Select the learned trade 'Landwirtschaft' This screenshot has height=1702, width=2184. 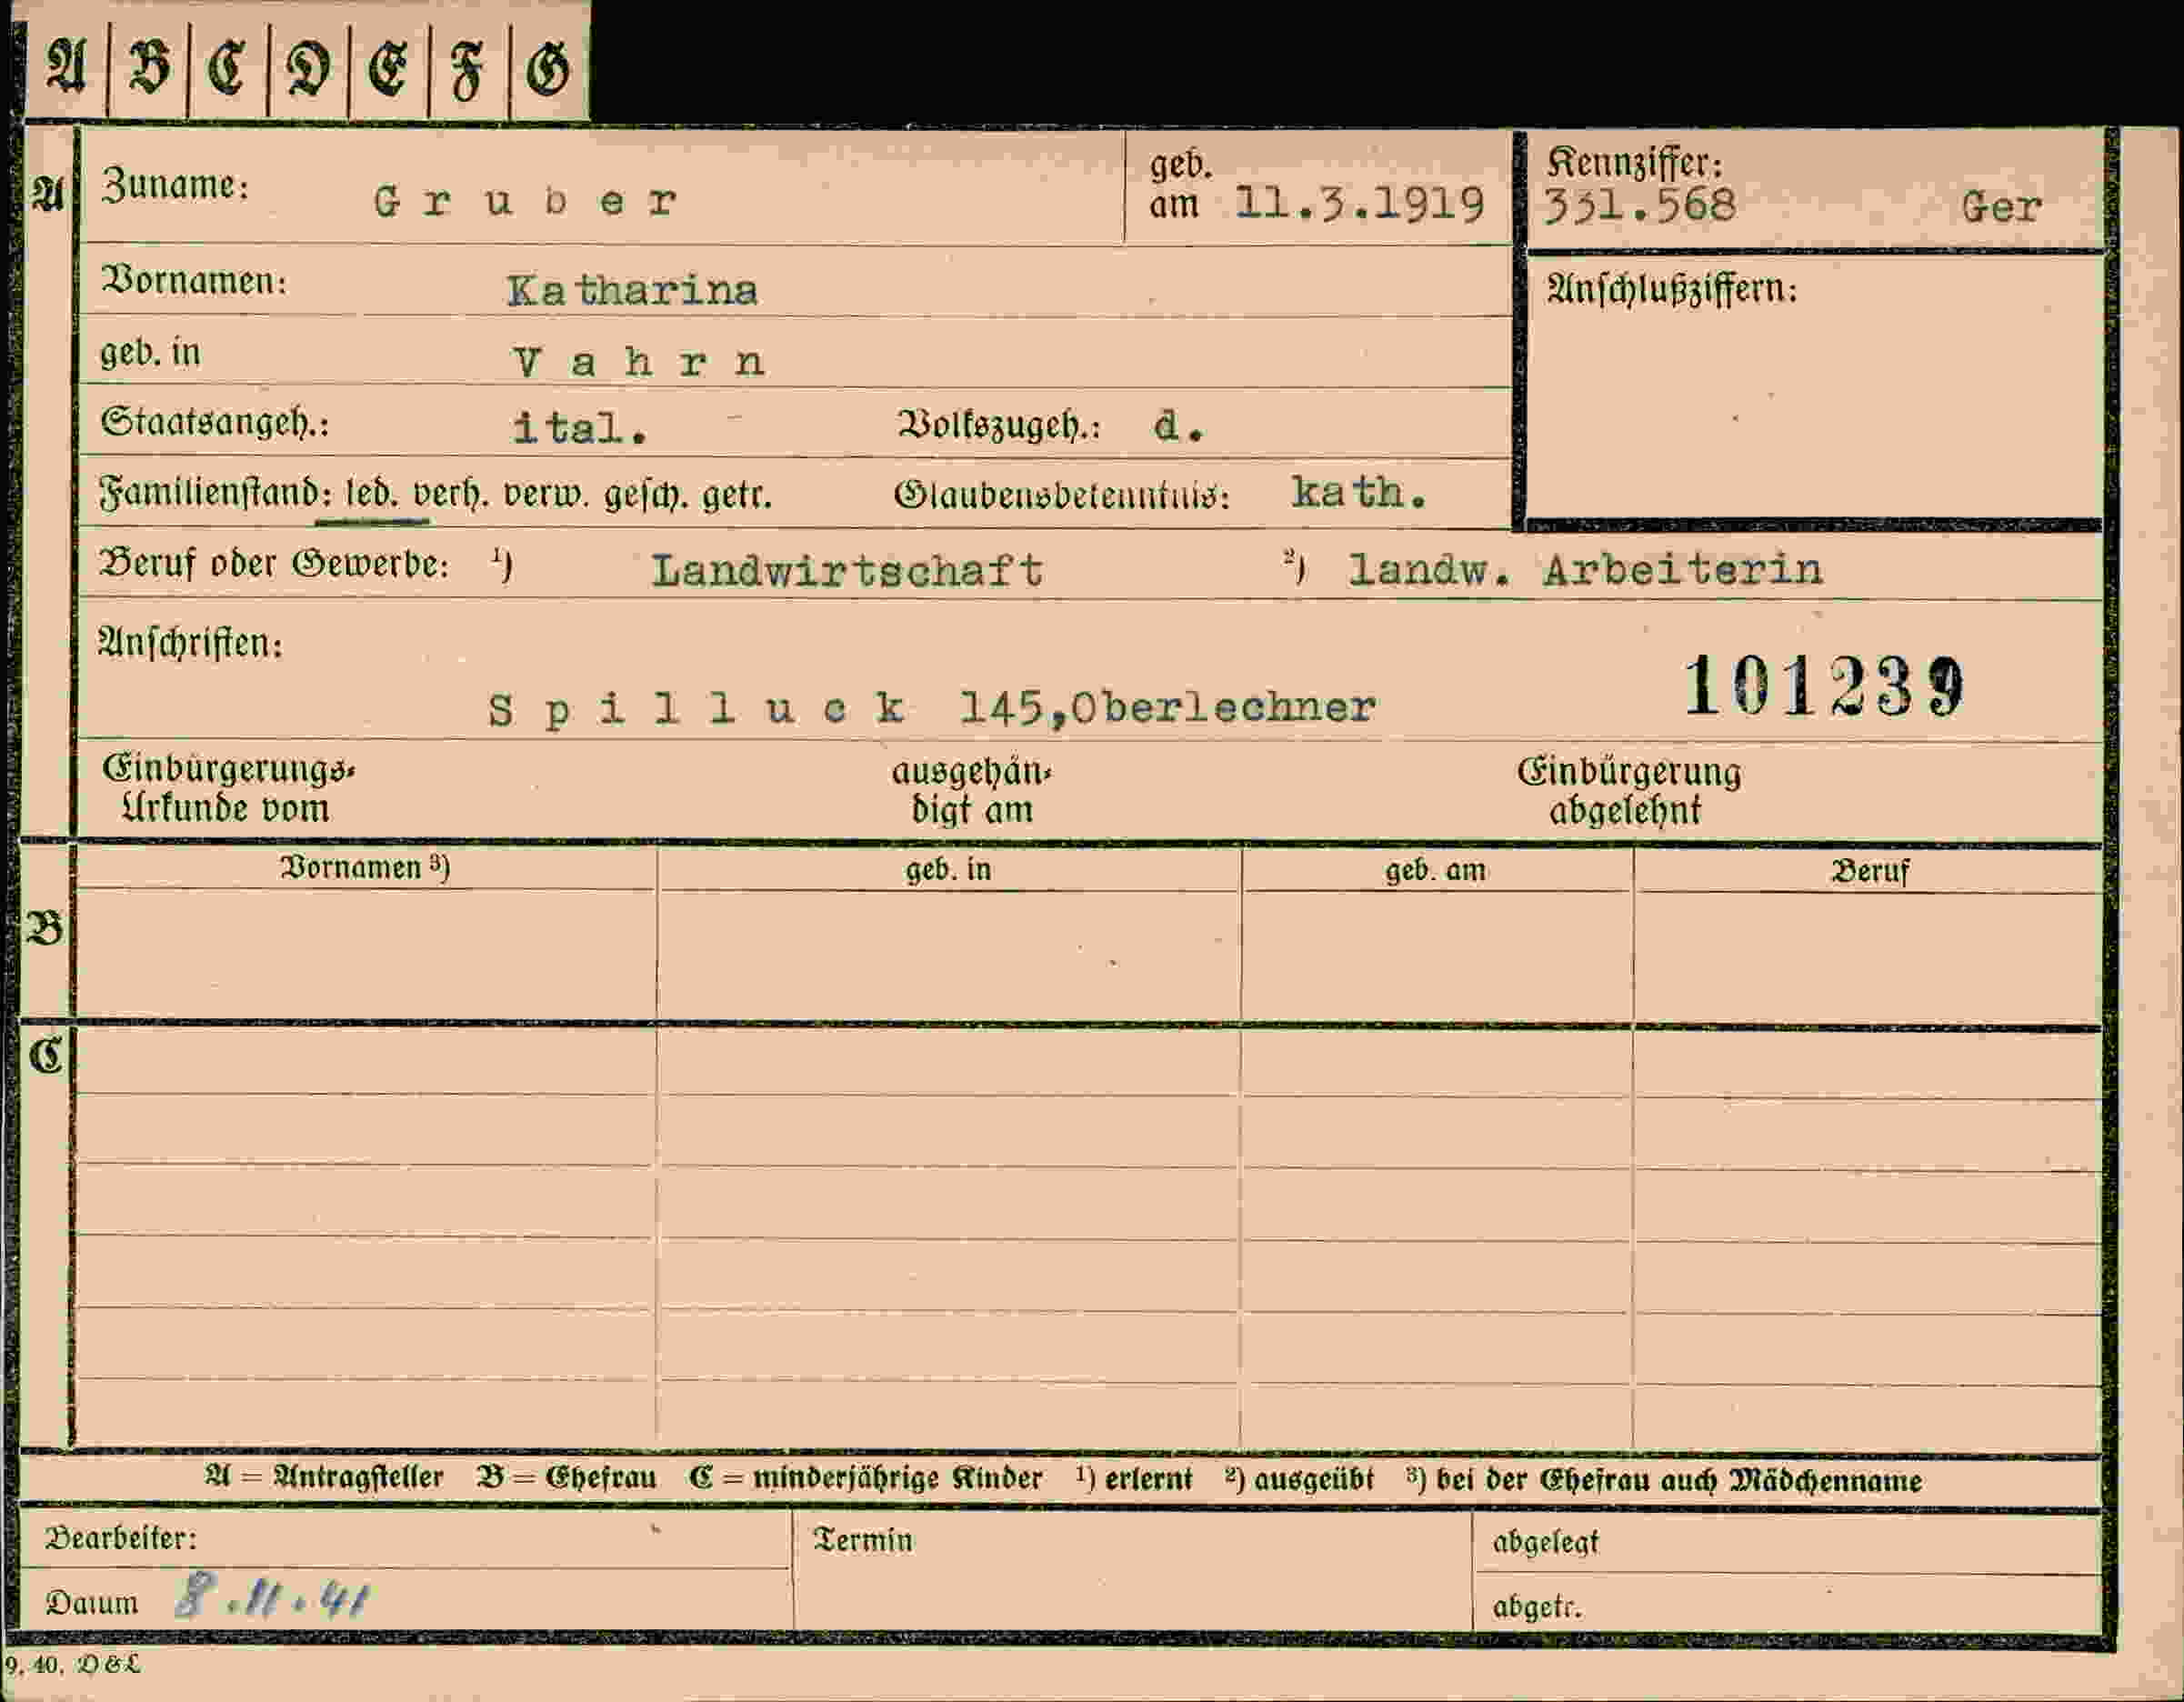coord(848,571)
